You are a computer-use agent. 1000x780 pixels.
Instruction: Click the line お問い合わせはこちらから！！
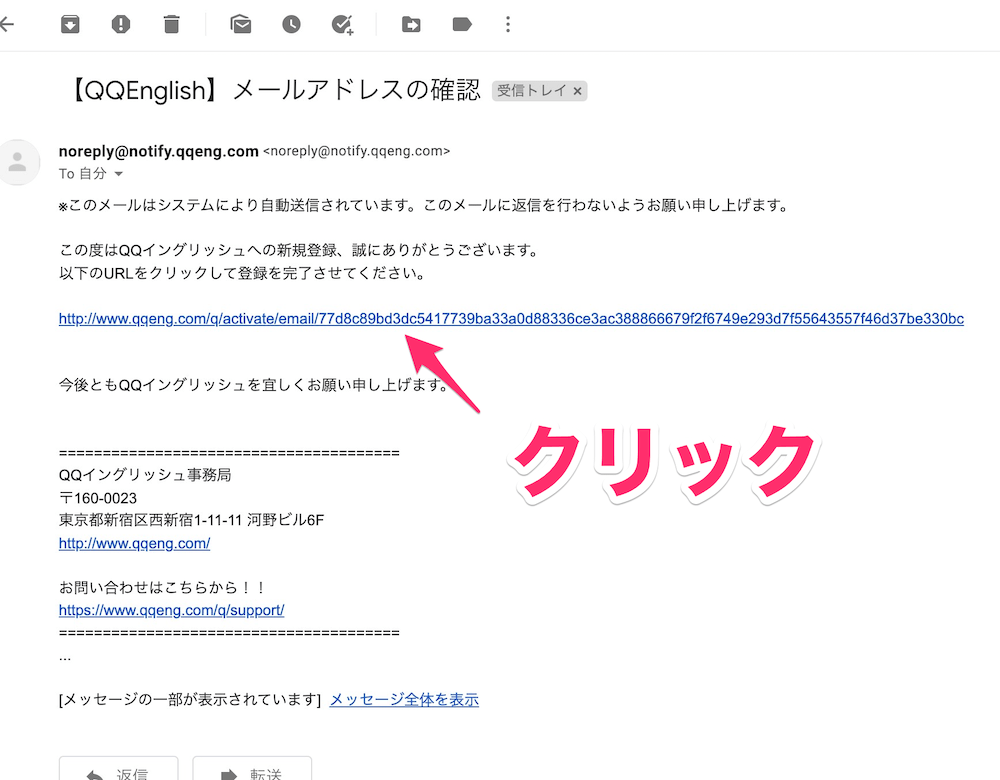(x=163, y=587)
